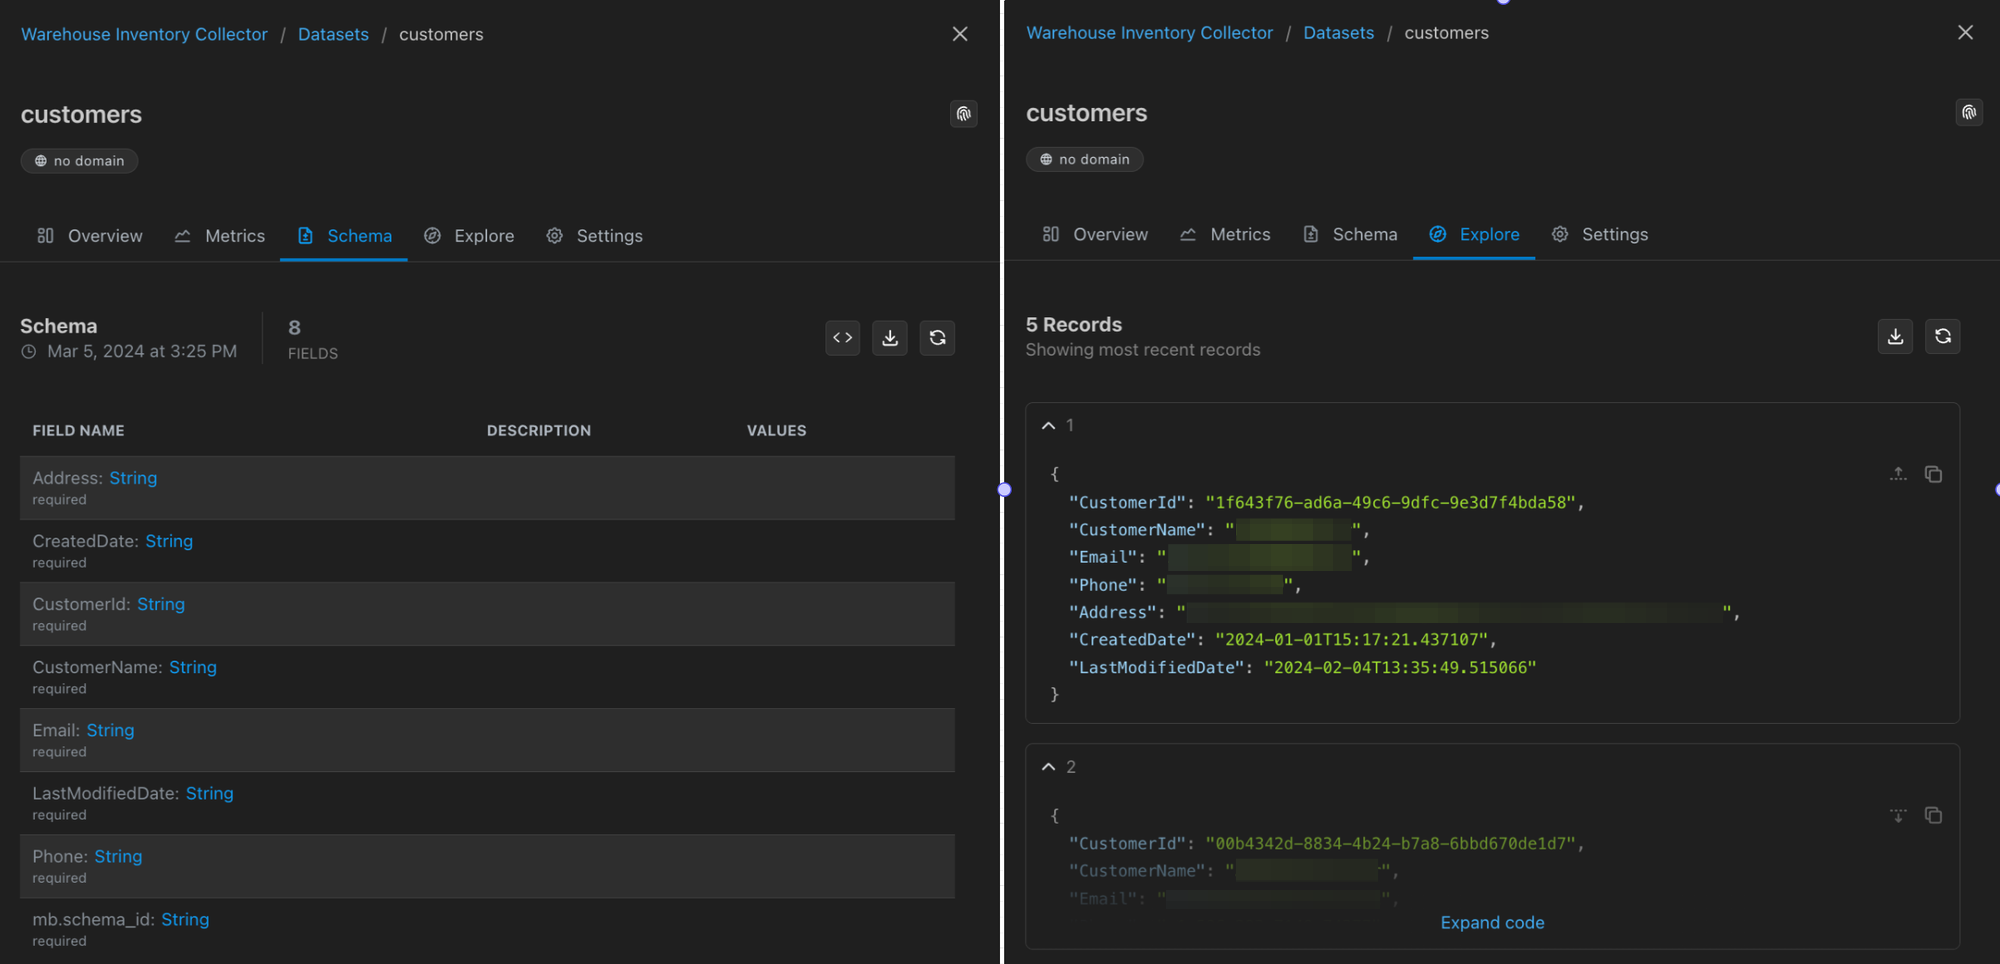
Task: Select the Phone field row in the schema
Action: click(487, 866)
